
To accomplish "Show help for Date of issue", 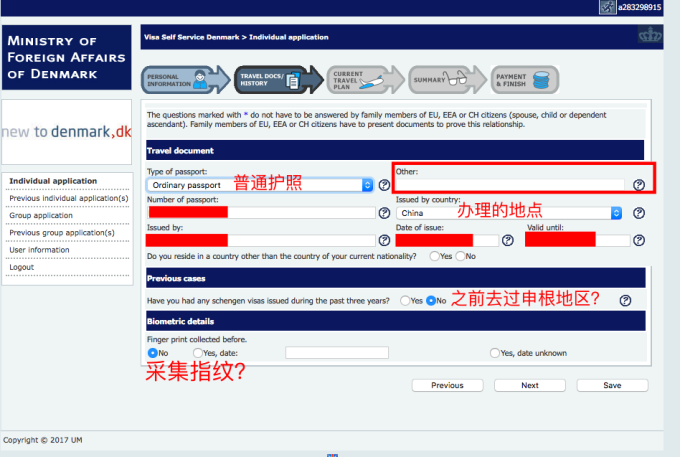I will 508,240.
